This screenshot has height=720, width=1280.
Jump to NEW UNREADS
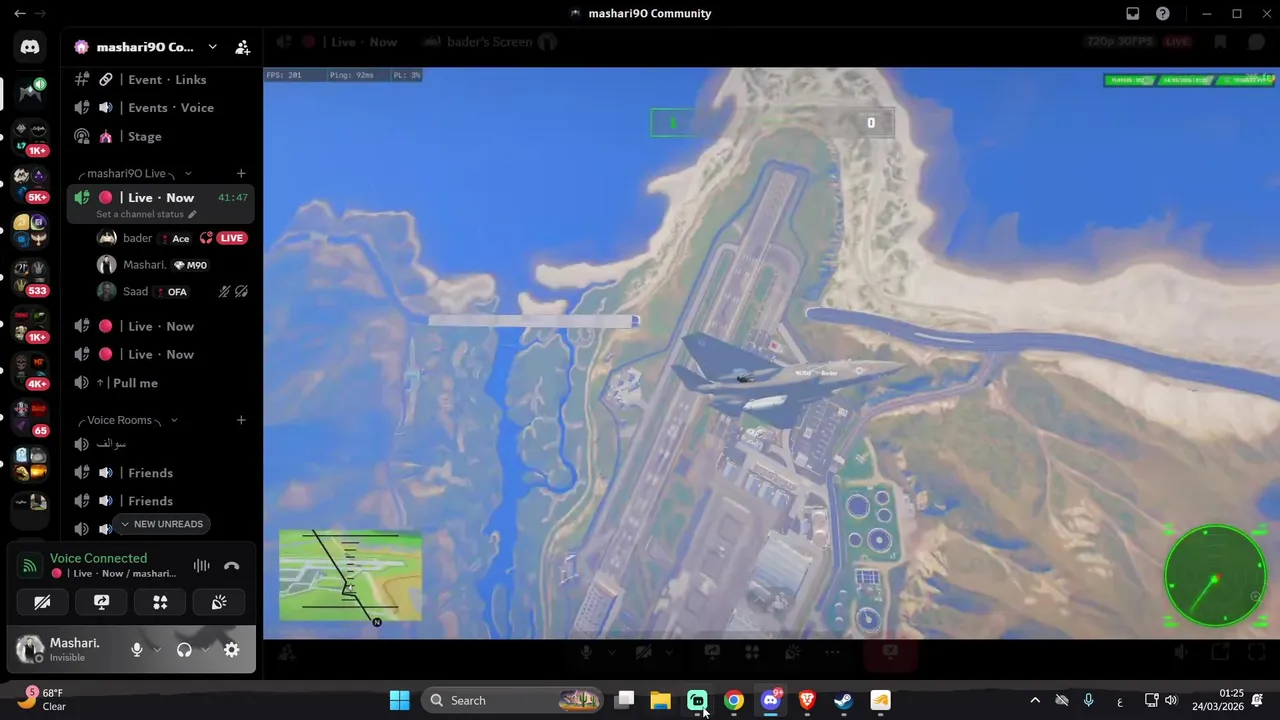[x=161, y=524]
